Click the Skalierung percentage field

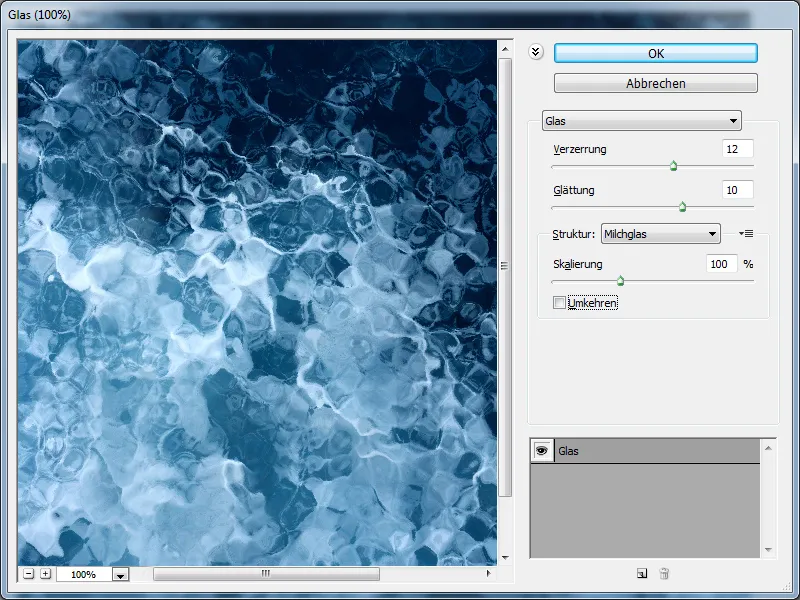point(721,264)
